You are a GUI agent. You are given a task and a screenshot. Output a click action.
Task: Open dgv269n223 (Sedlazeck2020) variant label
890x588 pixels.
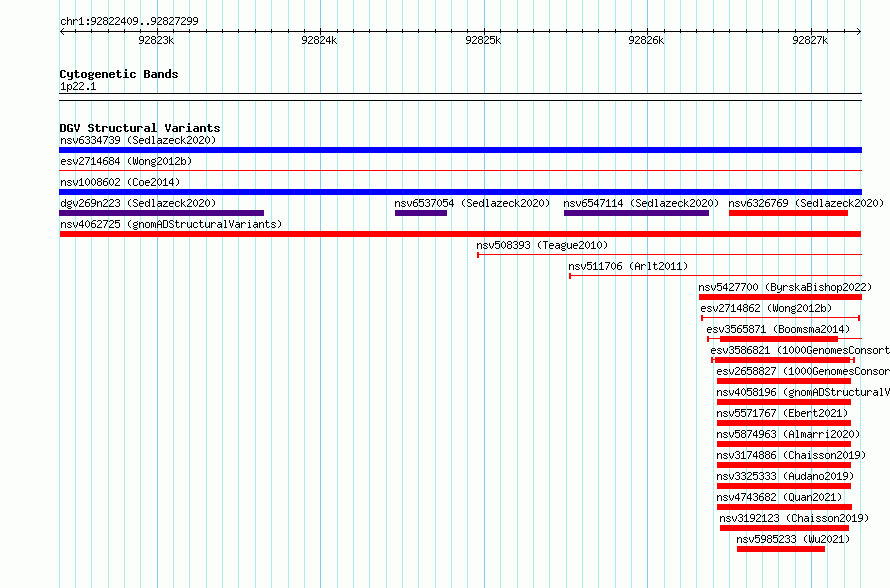[138, 203]
